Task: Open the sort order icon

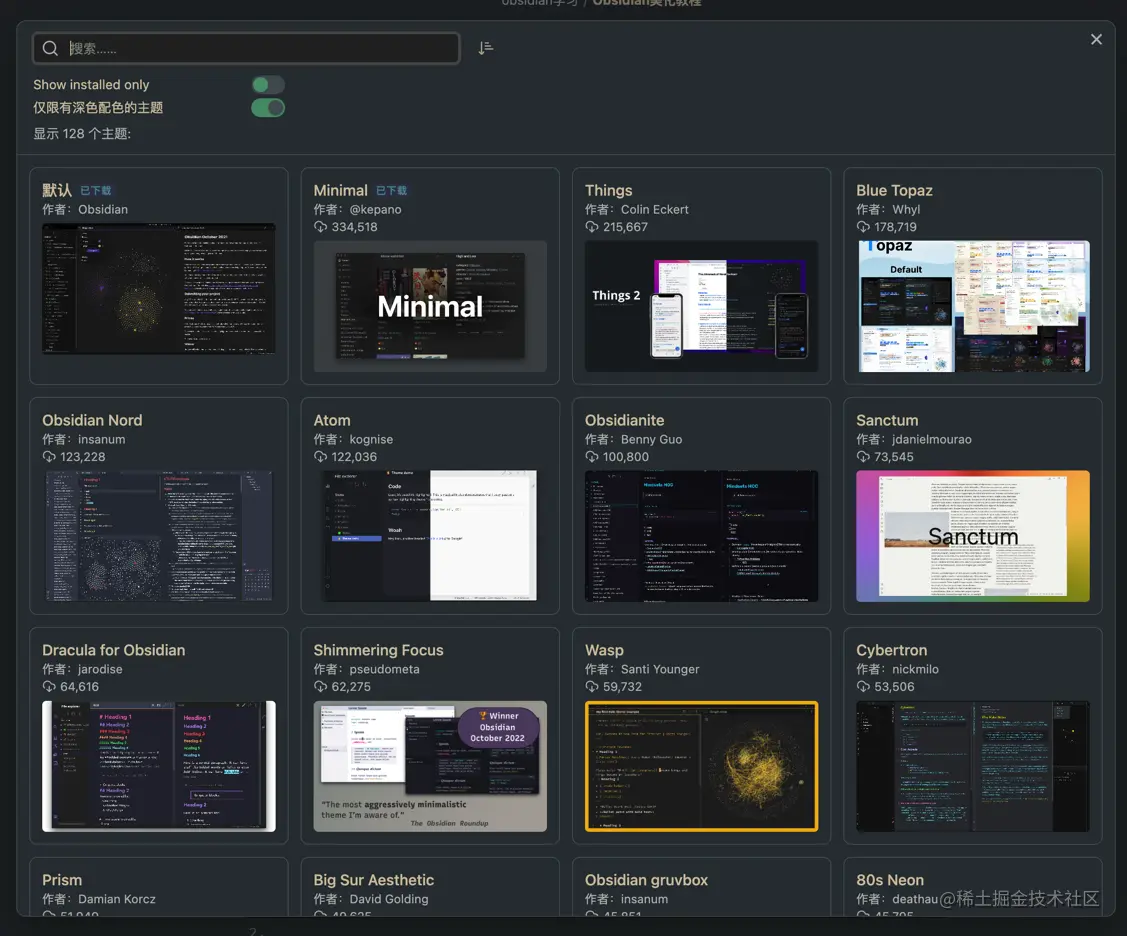Action: (486, 48)
